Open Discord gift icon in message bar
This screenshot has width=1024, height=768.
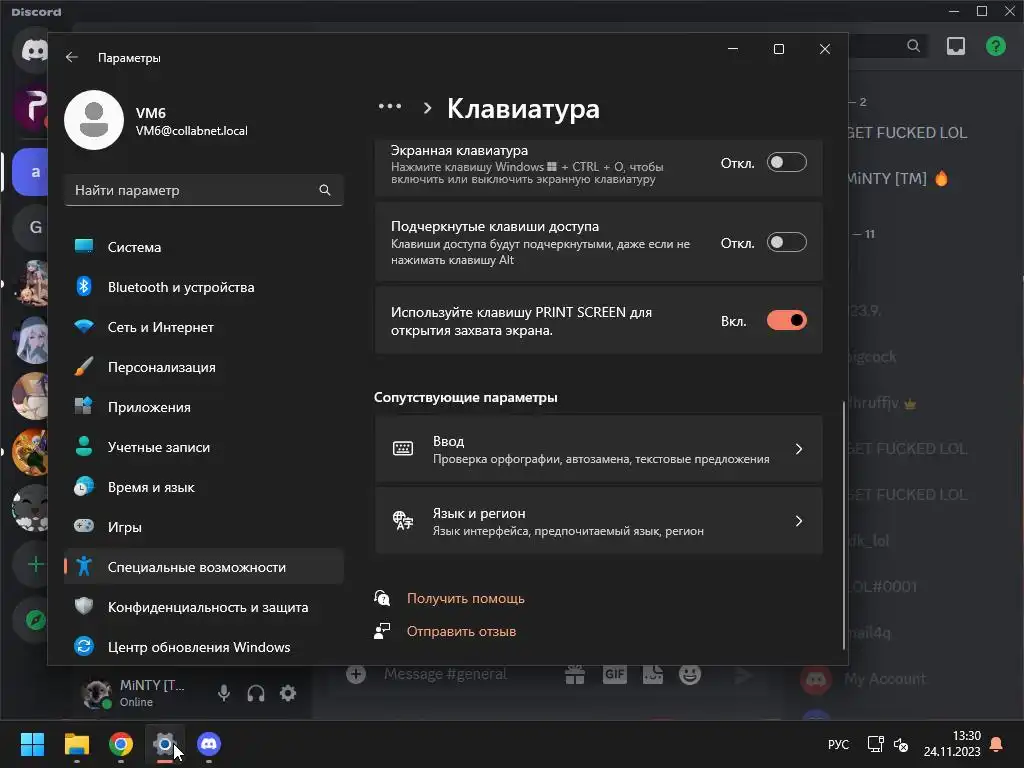(575, 675)
